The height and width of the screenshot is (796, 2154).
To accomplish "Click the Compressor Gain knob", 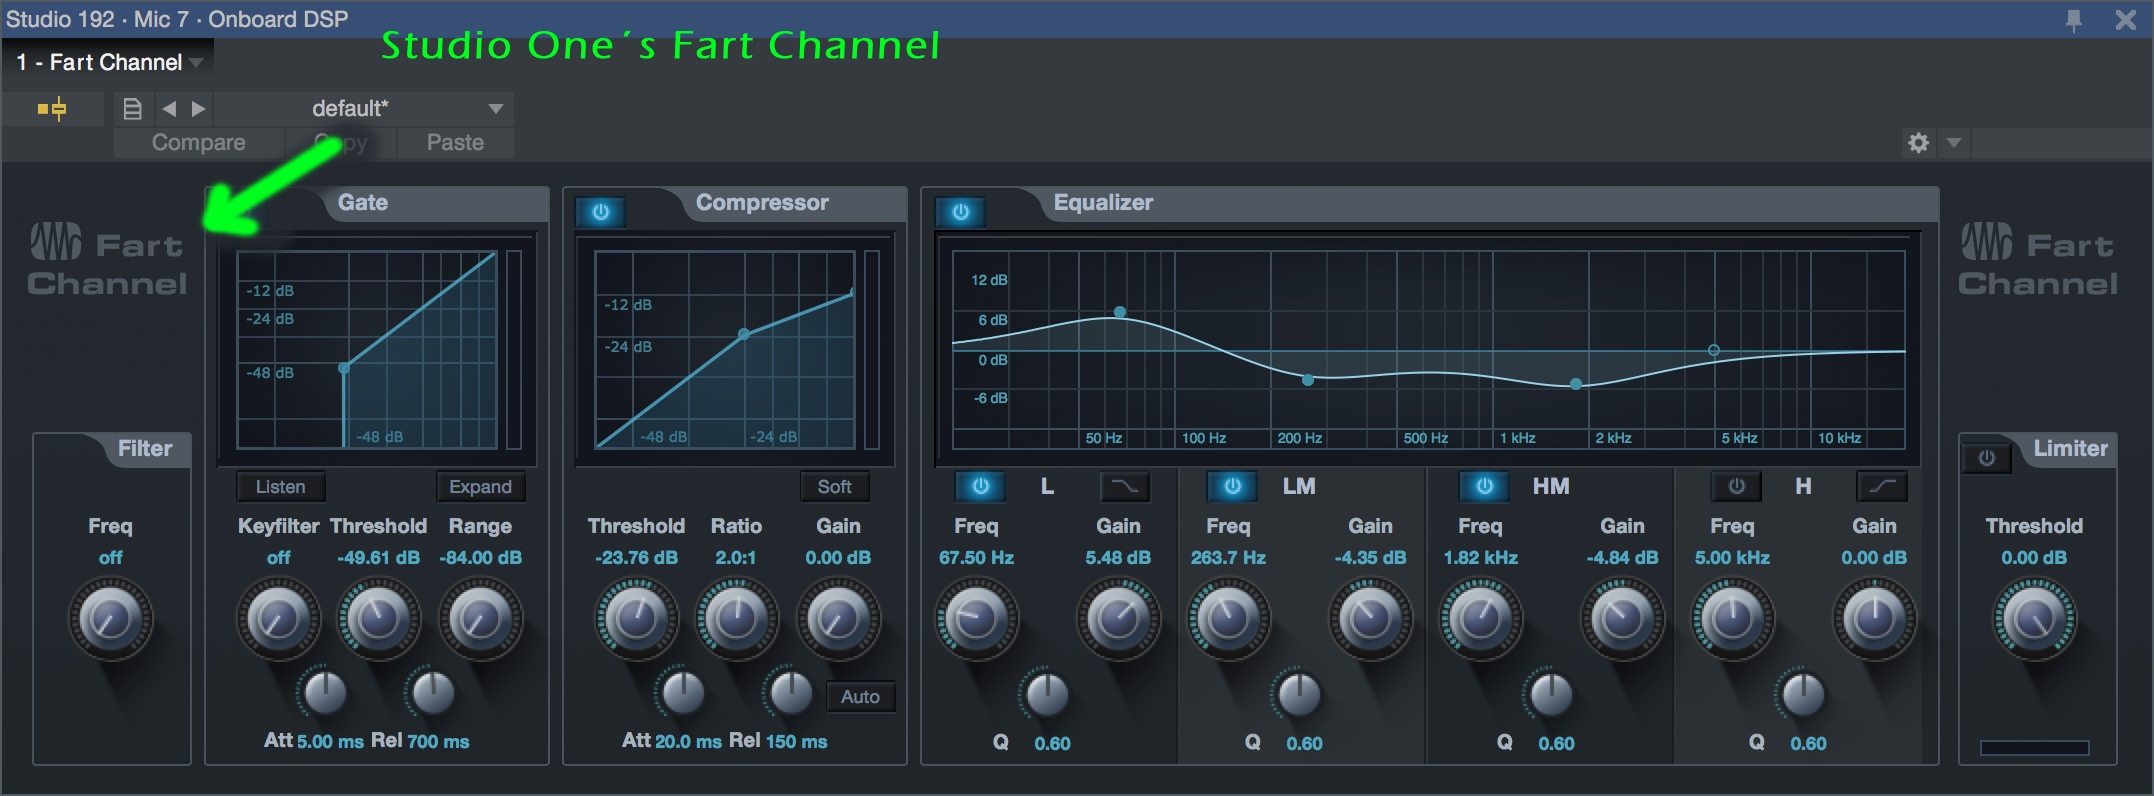I will pos(838,619).
